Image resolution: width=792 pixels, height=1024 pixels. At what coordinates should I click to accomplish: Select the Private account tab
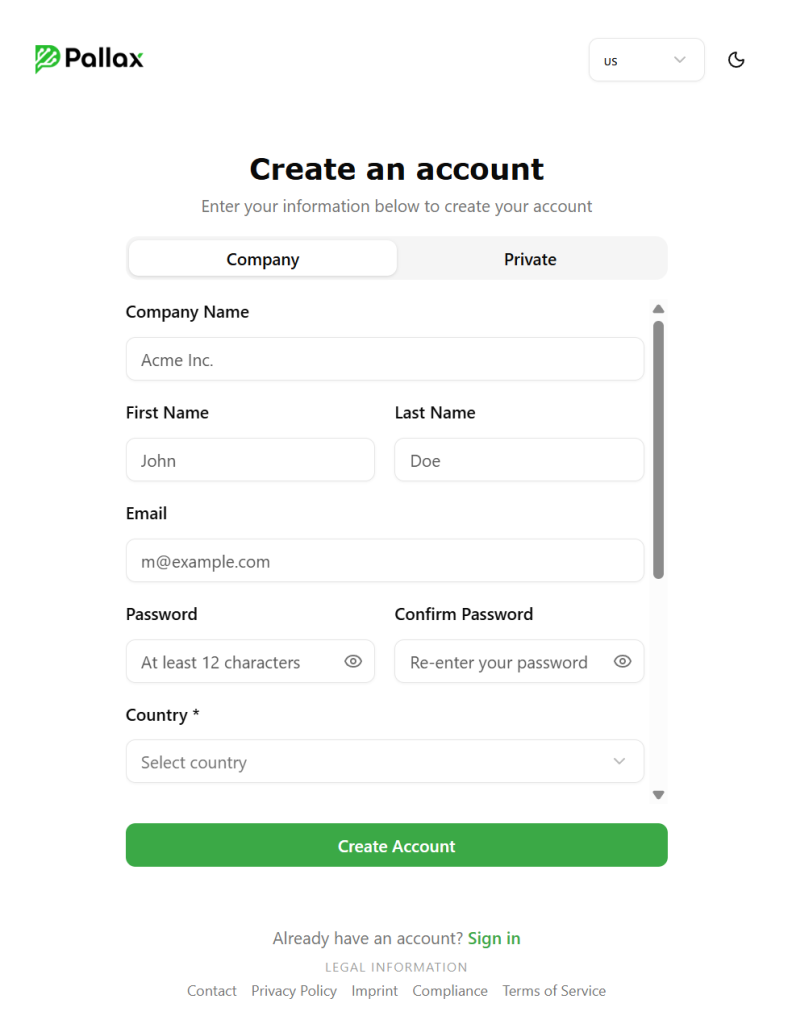(530, 259)
